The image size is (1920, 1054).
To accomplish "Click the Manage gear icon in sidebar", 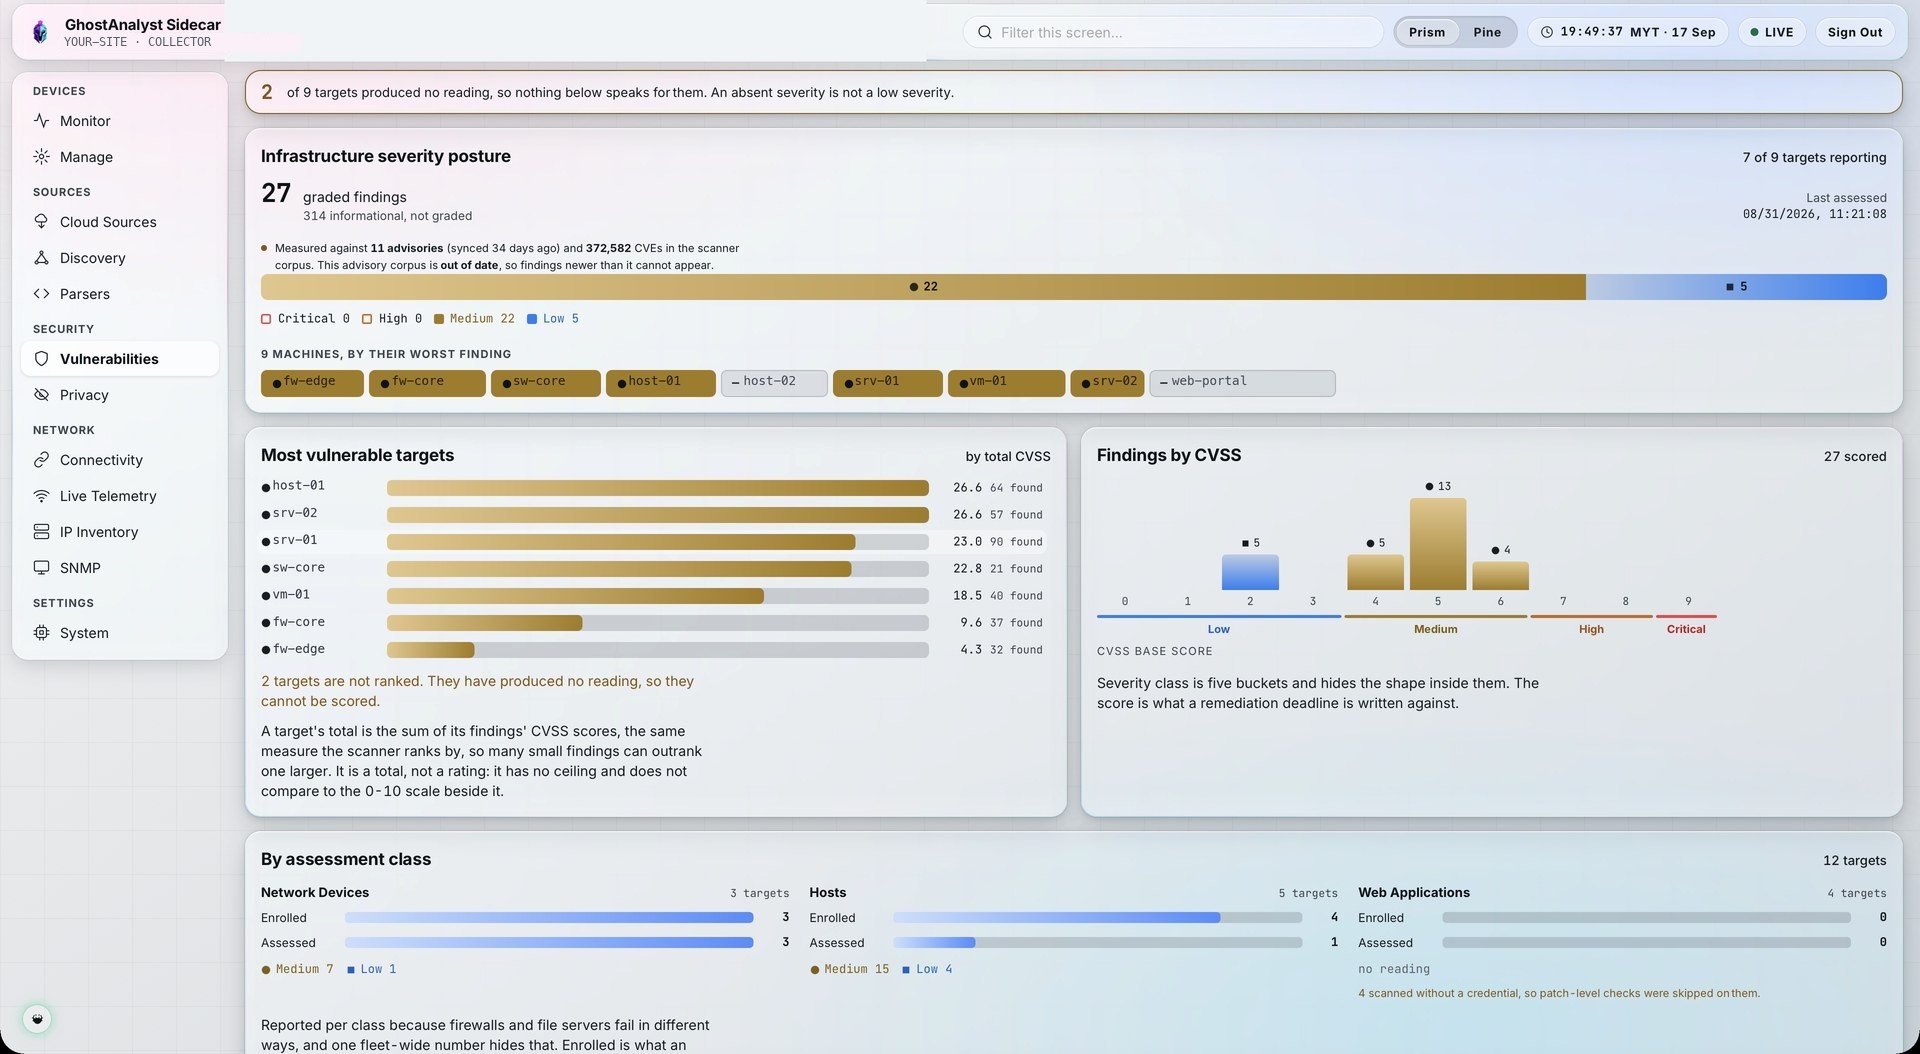I will 41,157.
